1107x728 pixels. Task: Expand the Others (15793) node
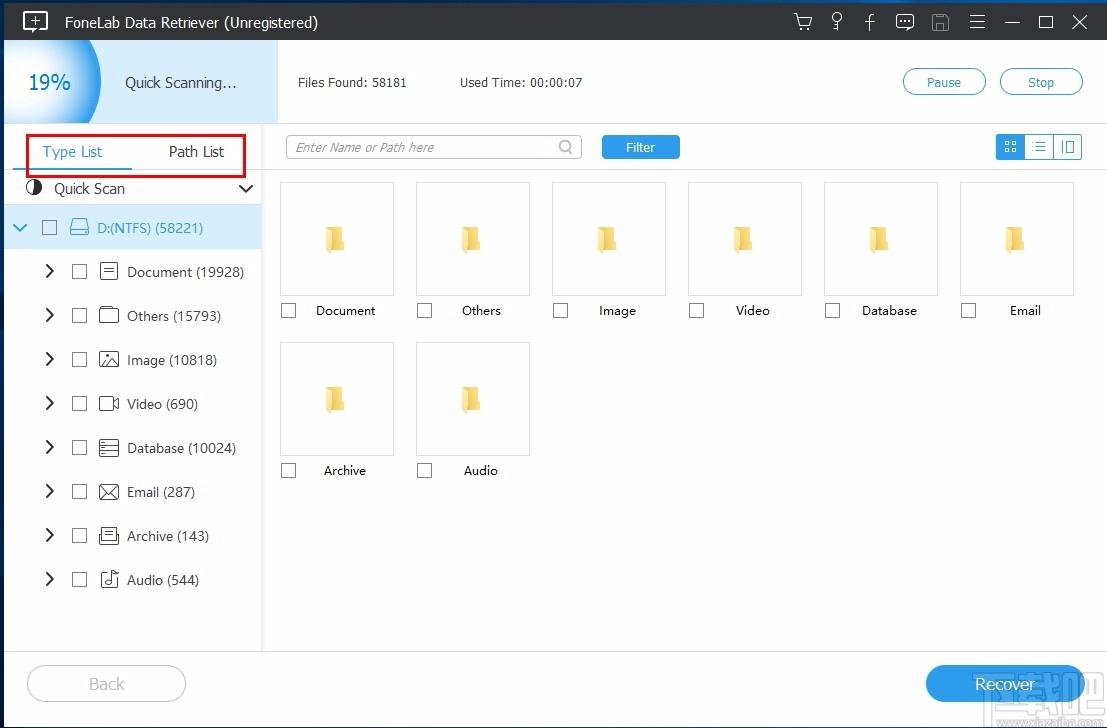click(x=49, y=315)
